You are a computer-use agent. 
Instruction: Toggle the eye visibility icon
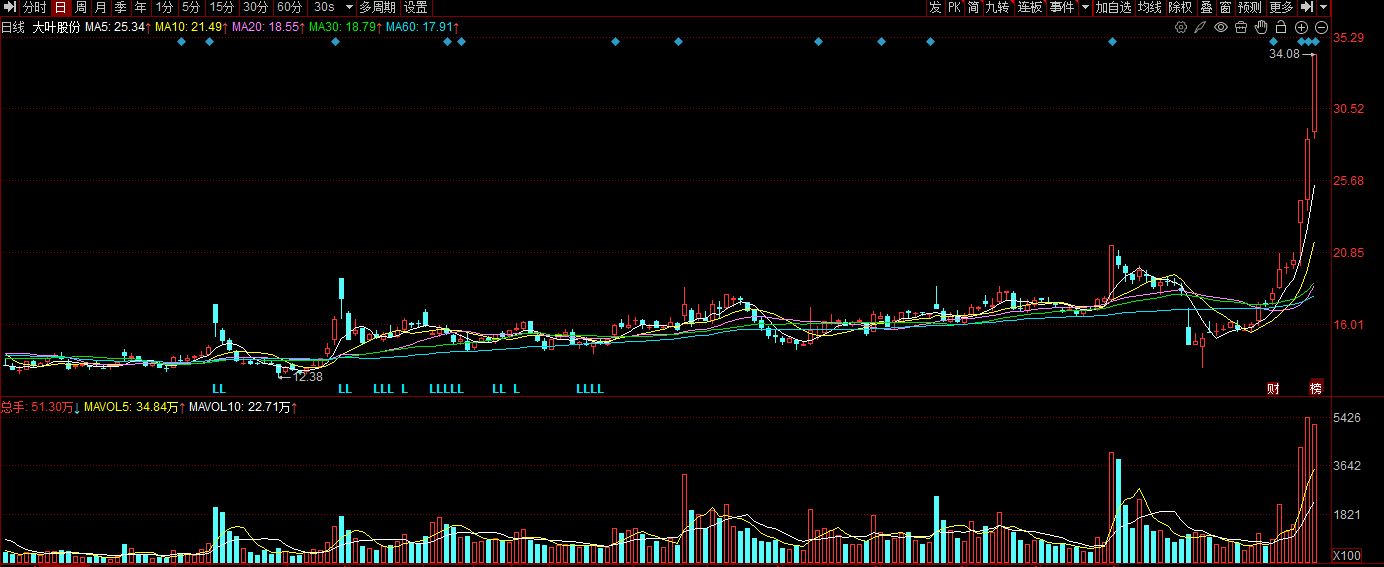point(1221,27)
